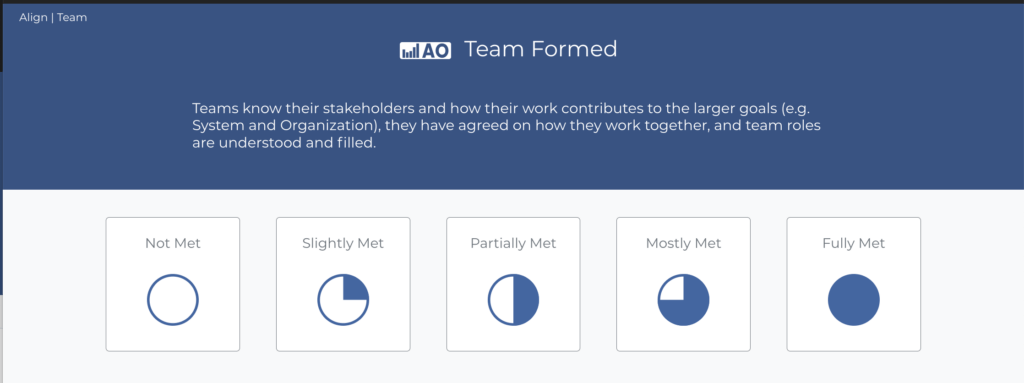Viewport: 1024px width, 383px height.
Task: Open the Align breadcrumb item
Action: [33, 18]
